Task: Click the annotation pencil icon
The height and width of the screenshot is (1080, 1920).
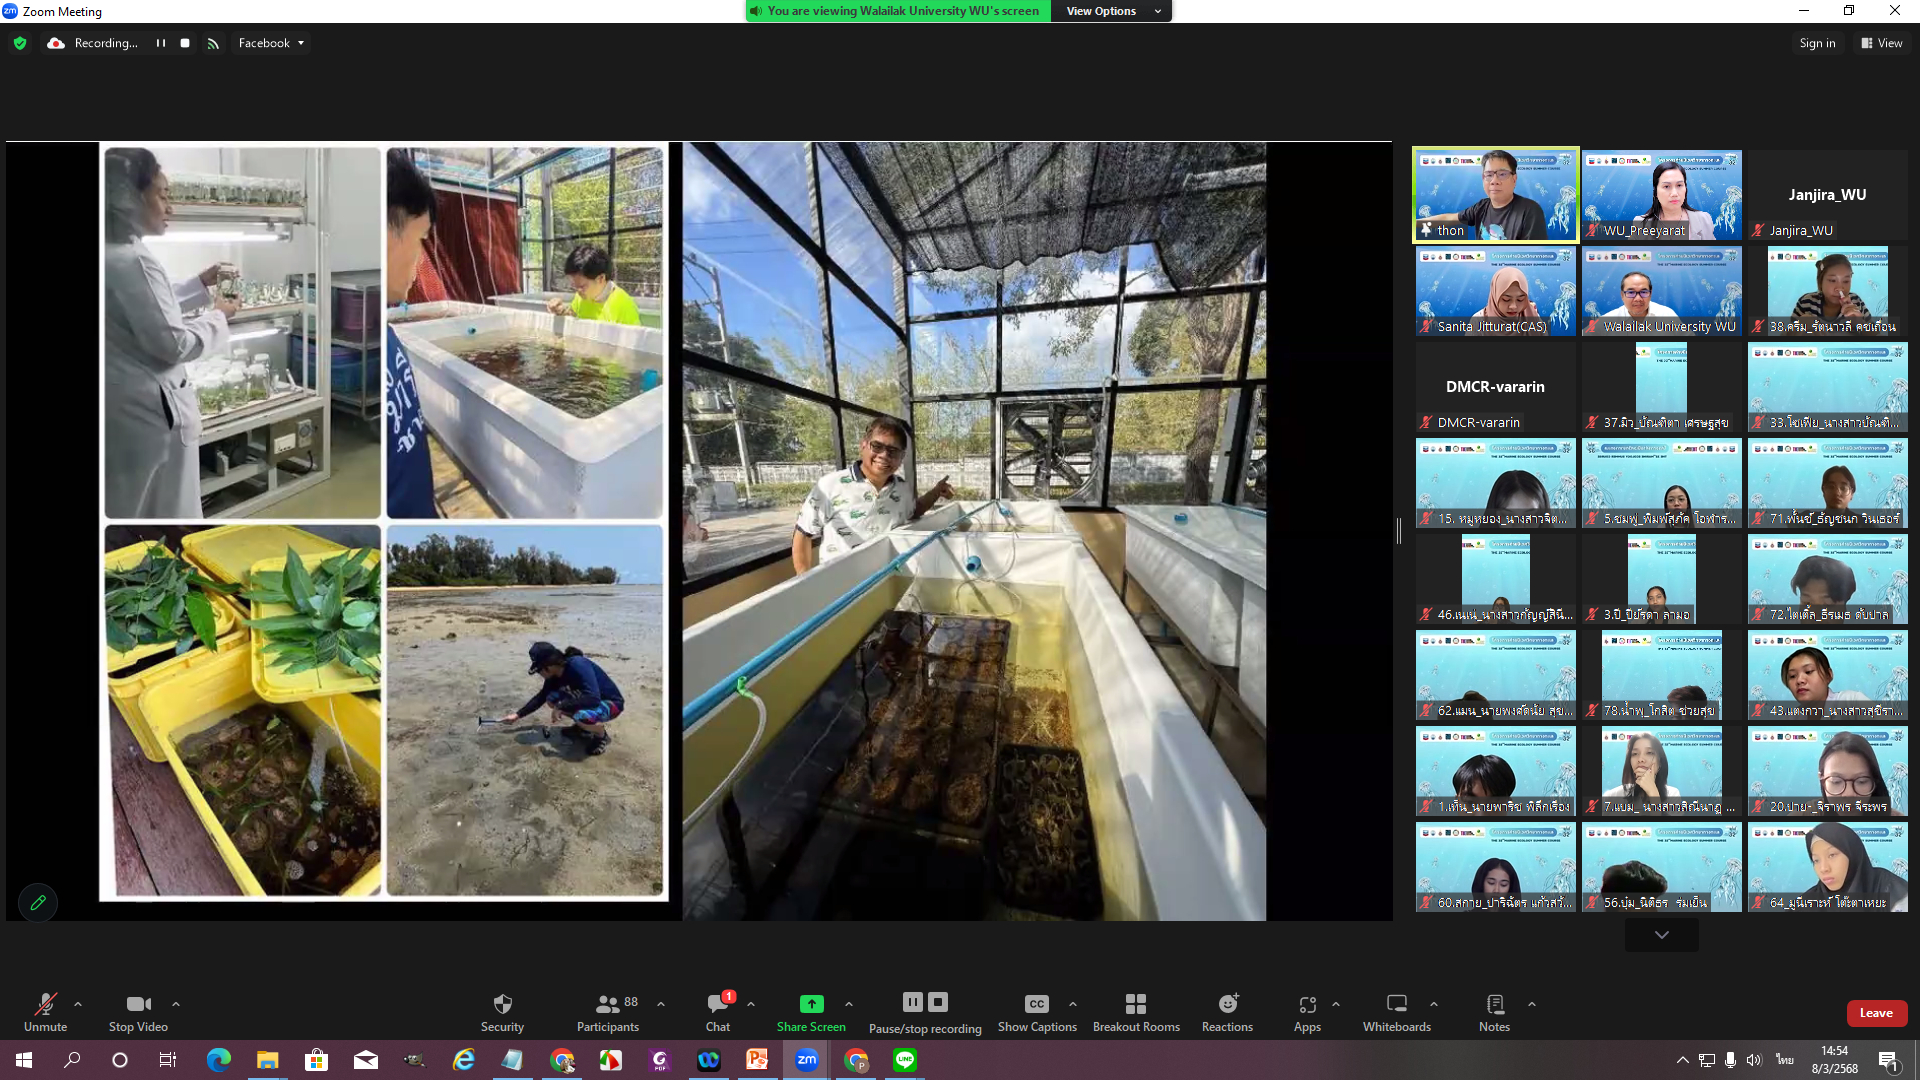Action: point(38,903)
